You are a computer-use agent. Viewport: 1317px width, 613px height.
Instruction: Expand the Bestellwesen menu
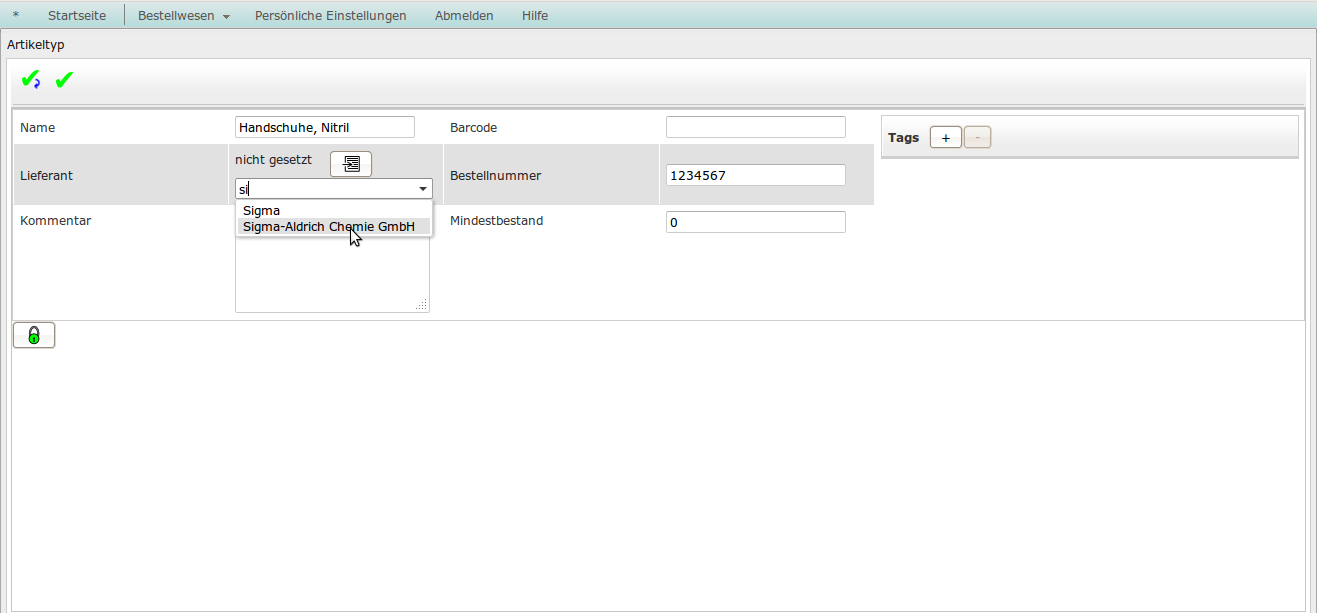184,15
